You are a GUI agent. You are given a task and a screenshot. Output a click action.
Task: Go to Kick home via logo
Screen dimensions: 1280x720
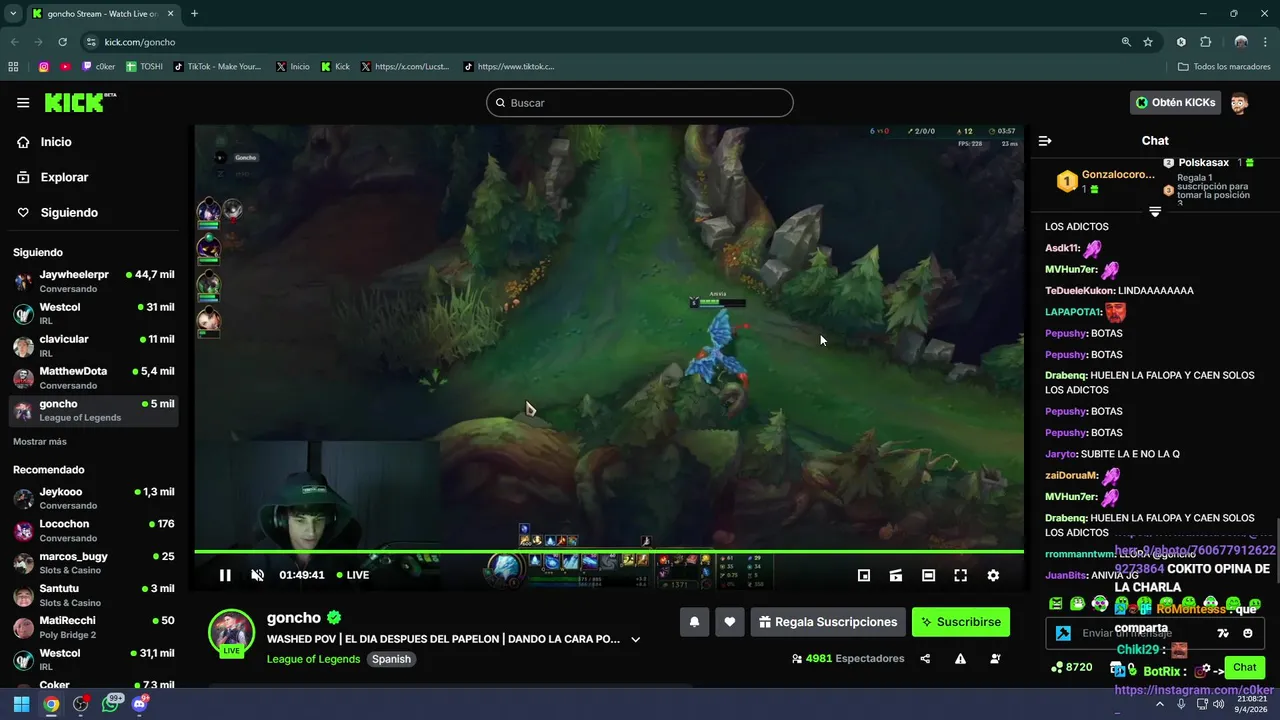pos(80,103)
